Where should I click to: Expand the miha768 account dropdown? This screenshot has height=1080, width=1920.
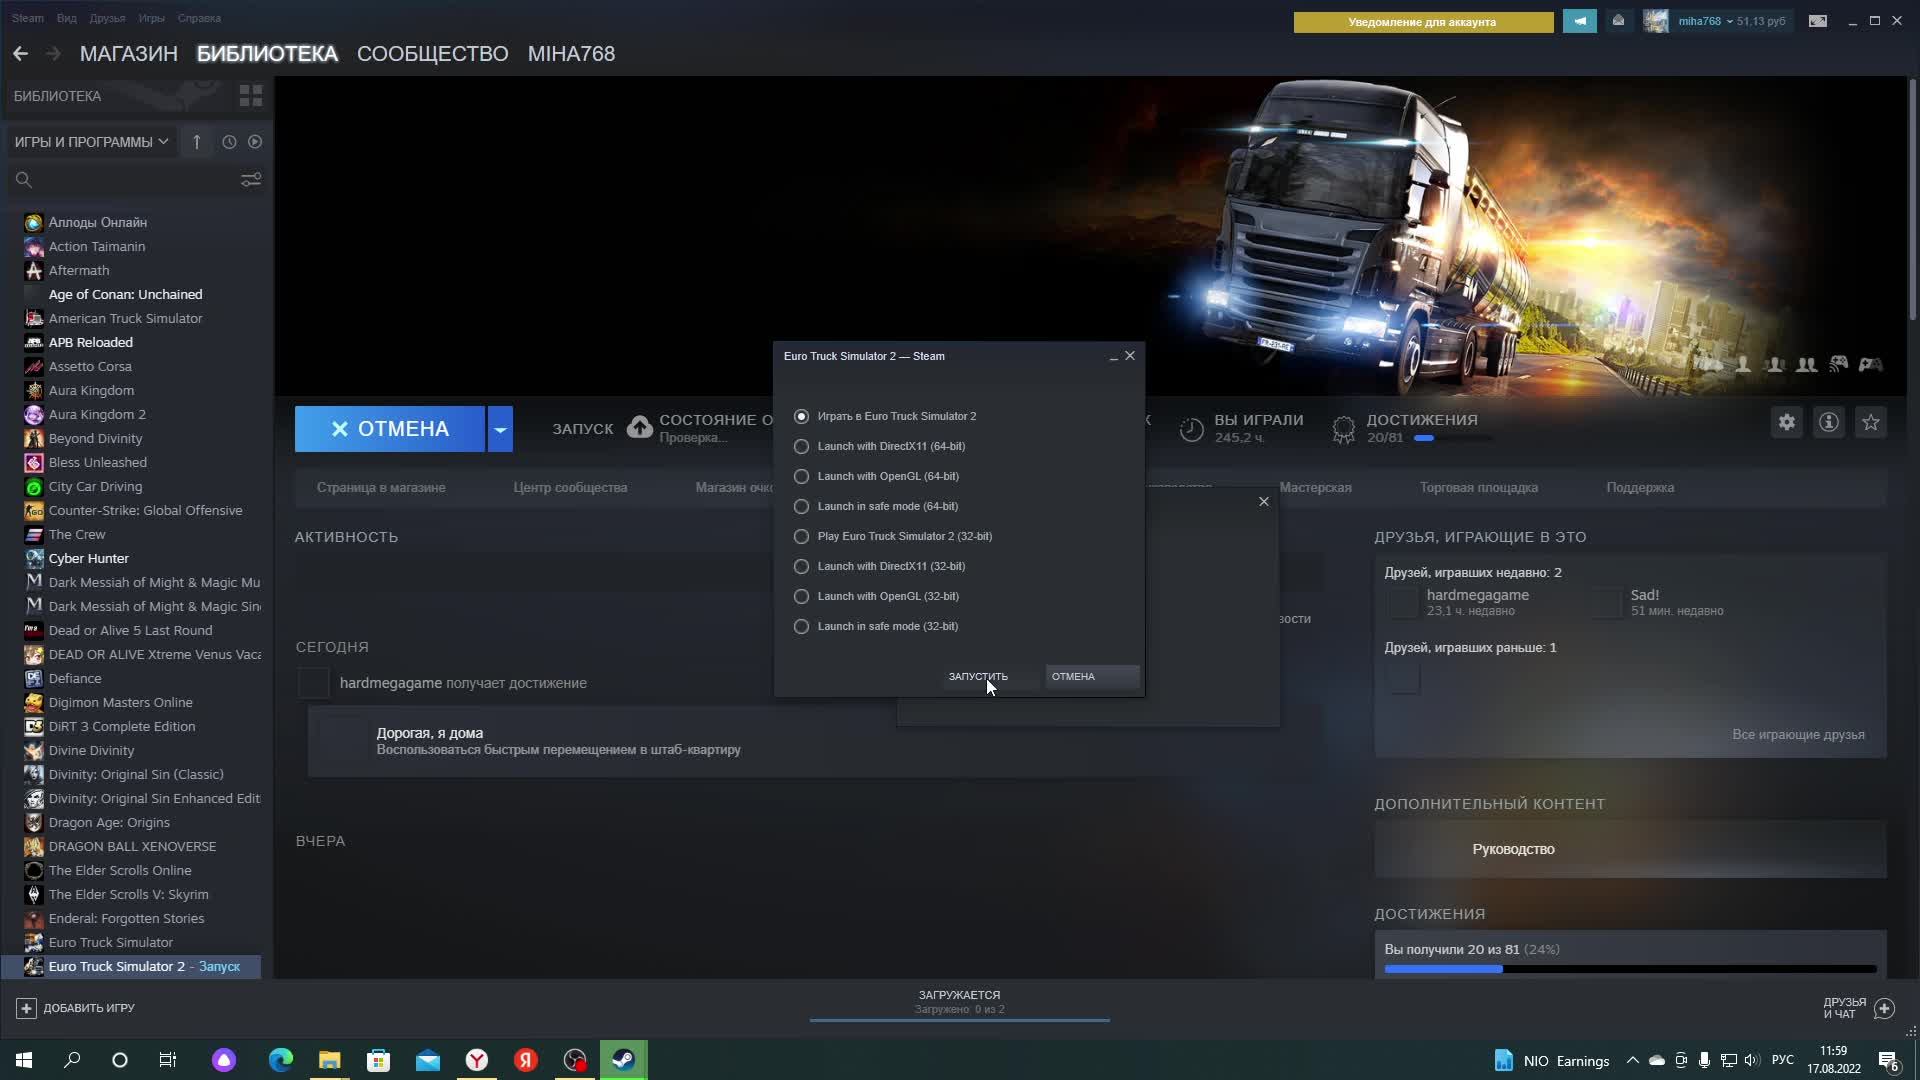1704,21
